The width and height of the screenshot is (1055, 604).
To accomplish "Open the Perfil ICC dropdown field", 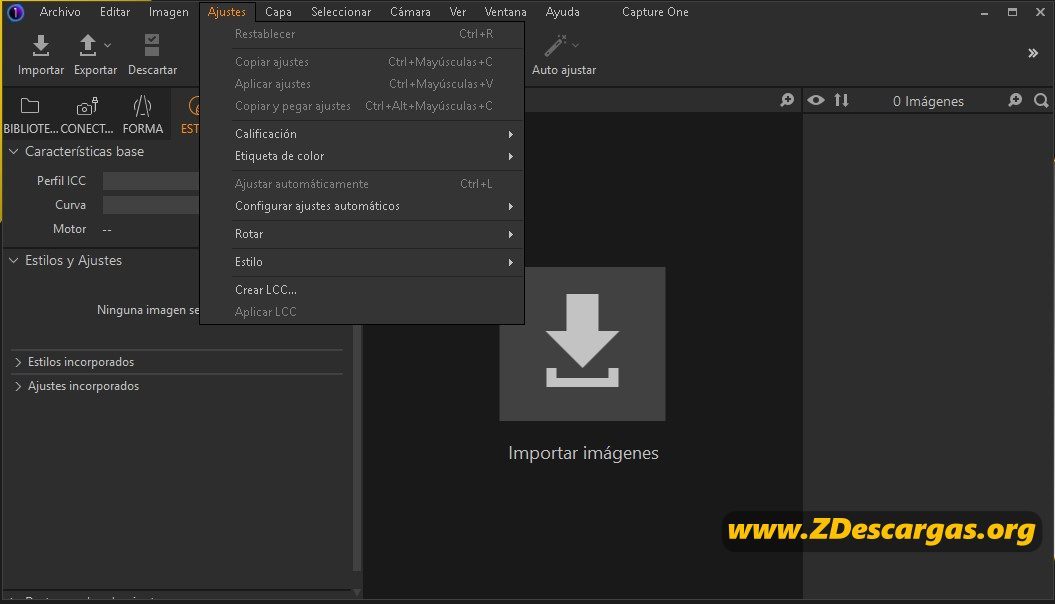I will point(151,181).
